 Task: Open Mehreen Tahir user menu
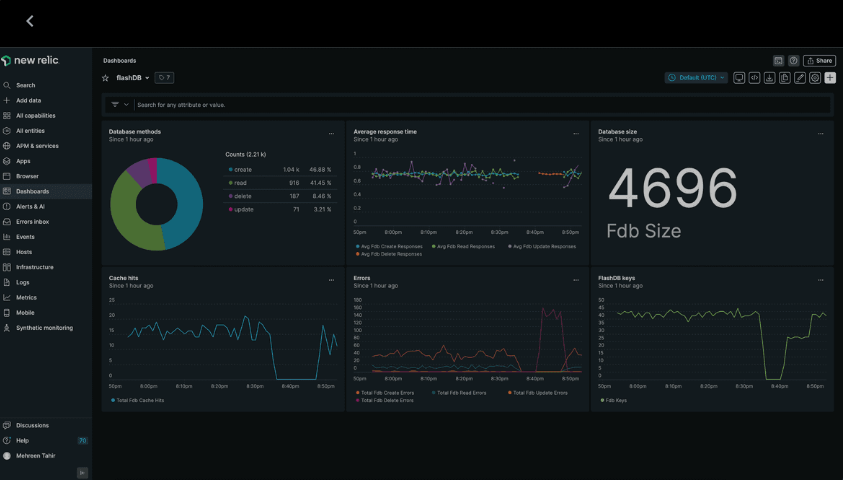point(35,456)
